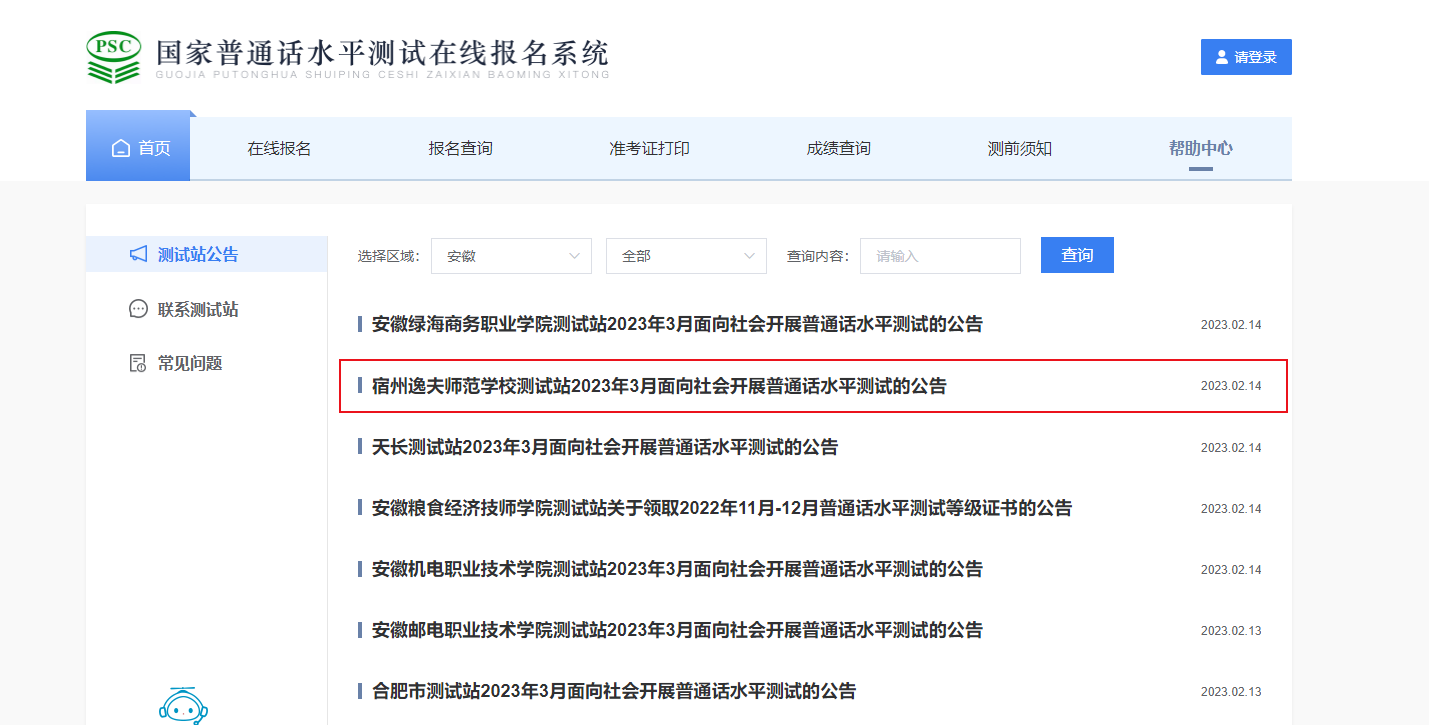This screenshot has height=725, width=1429.
Task: Open the 帮助中心 menu
Action: [x=1200, y=149]
